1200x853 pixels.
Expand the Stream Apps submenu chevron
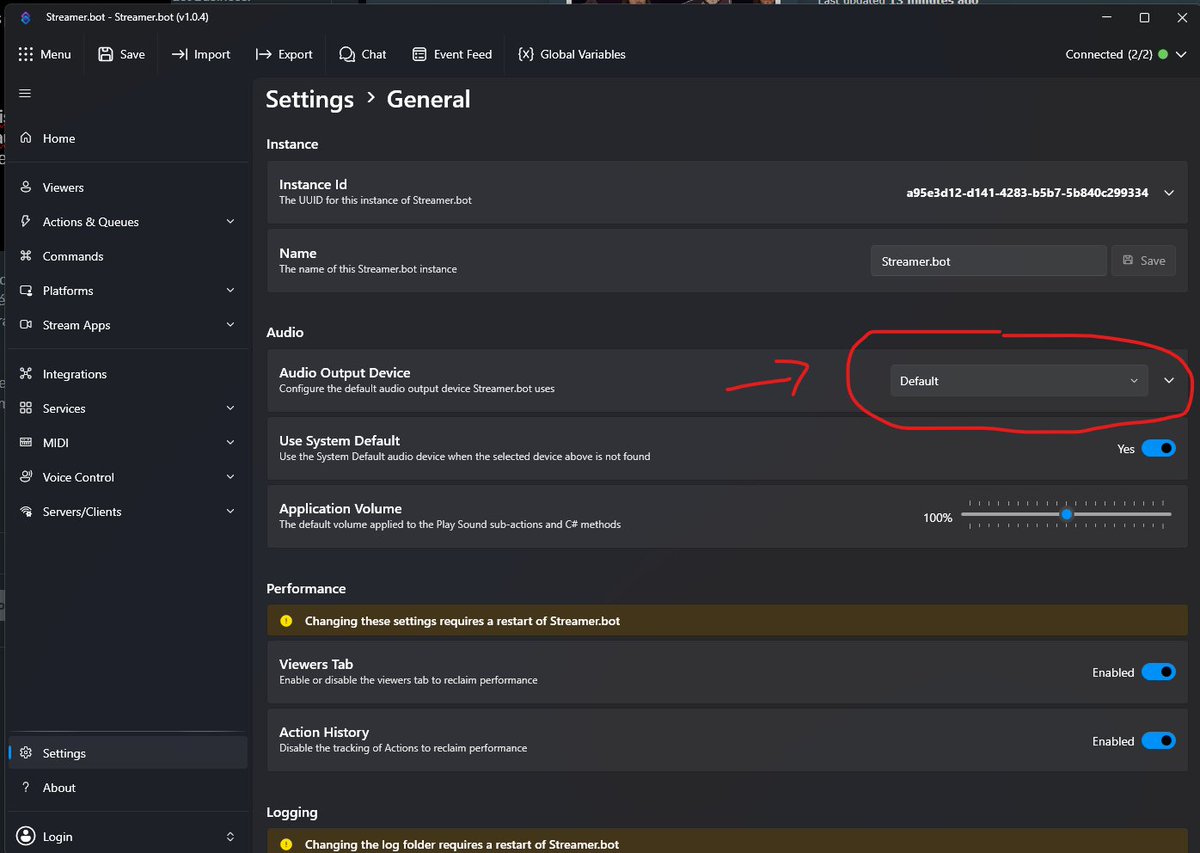pos(231,325)
